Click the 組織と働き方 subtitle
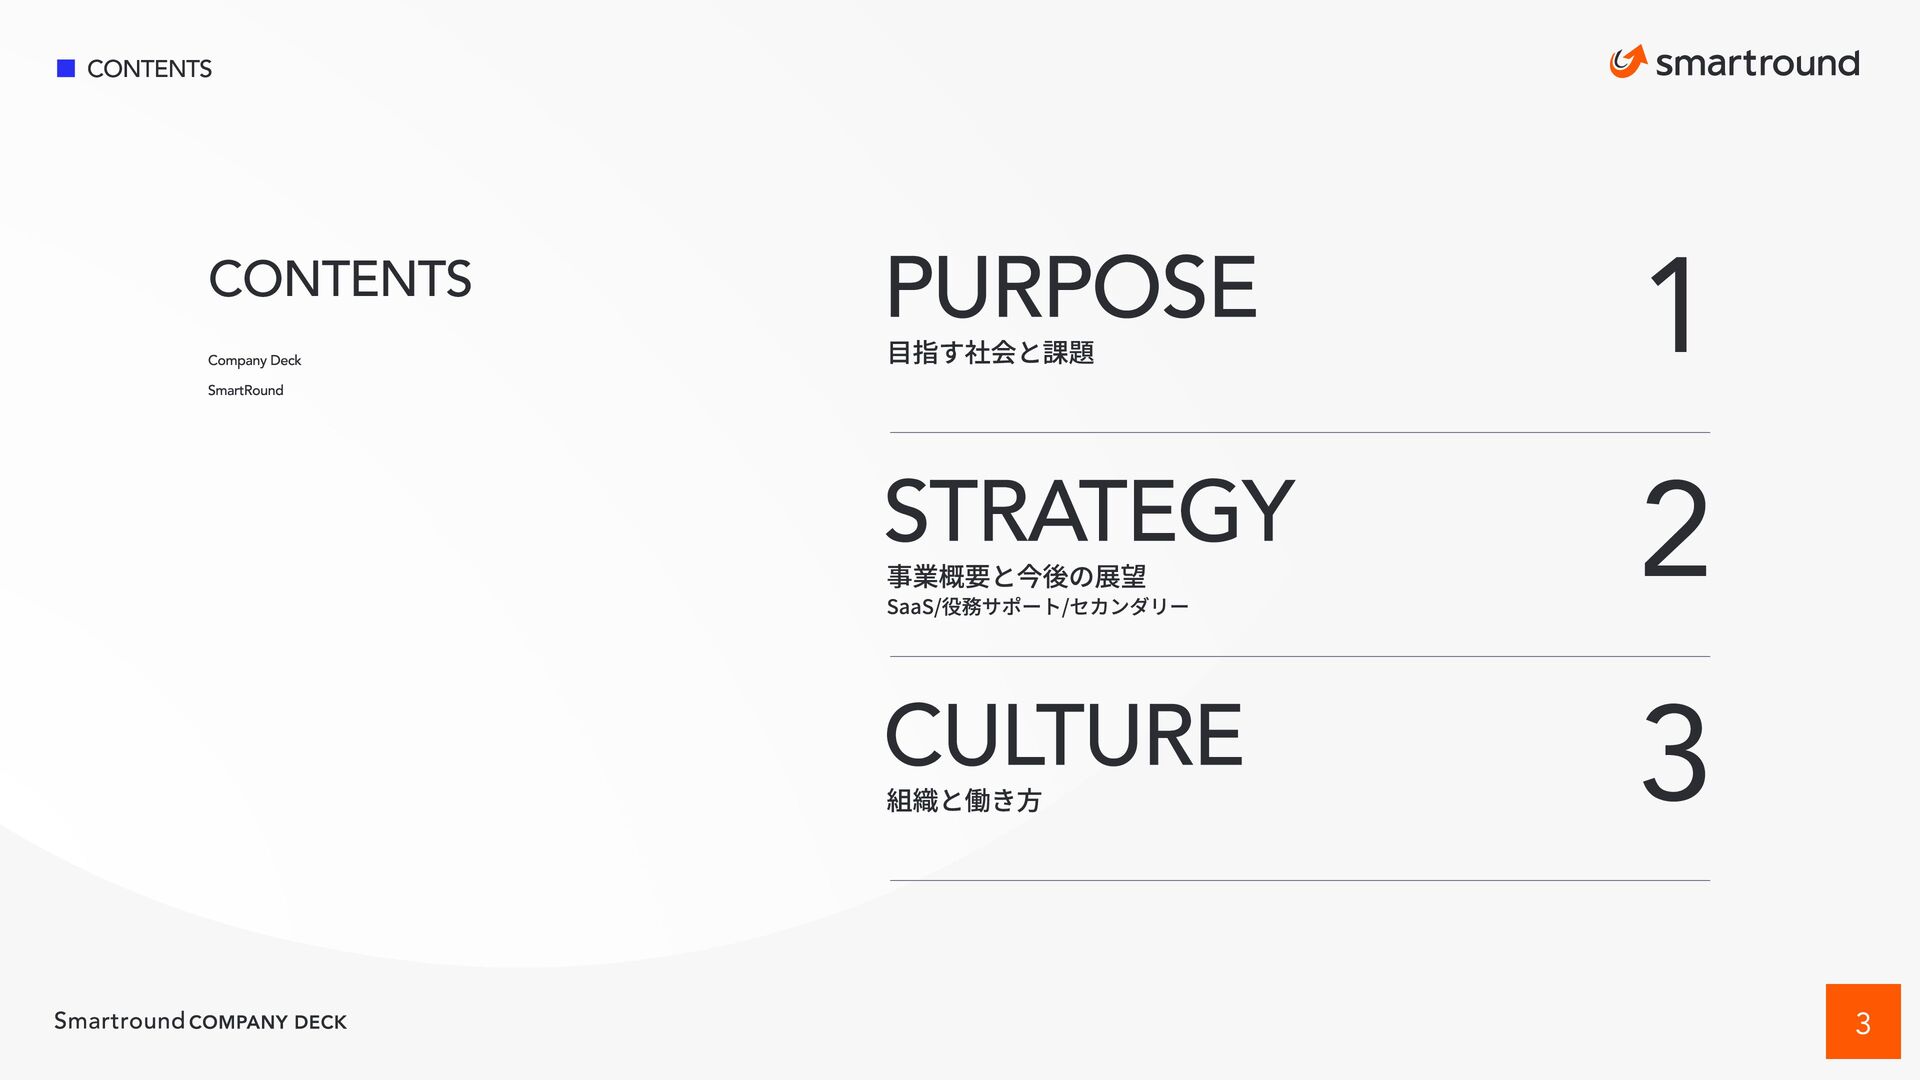Screen dimensions: 1920x1080 pyautogui.click(x=964, y=800)
